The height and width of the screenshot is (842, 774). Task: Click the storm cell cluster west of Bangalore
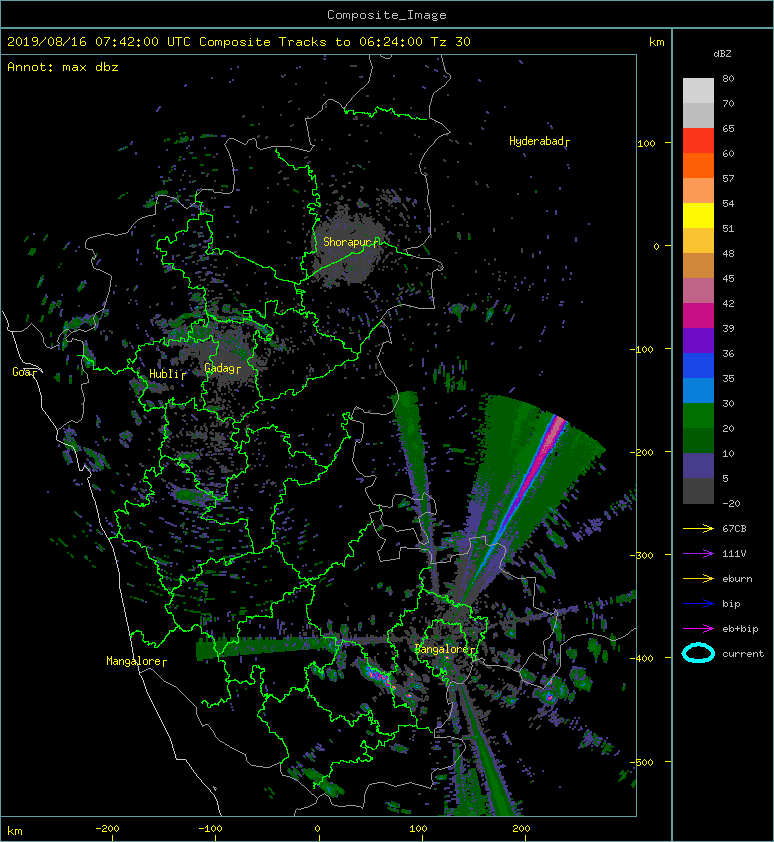tap(380, 677)
